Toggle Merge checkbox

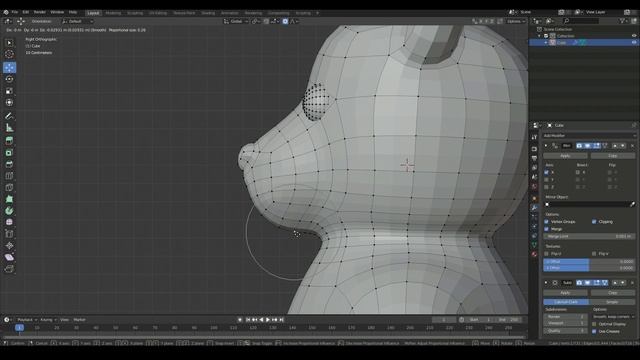click(x=547, y=229)
